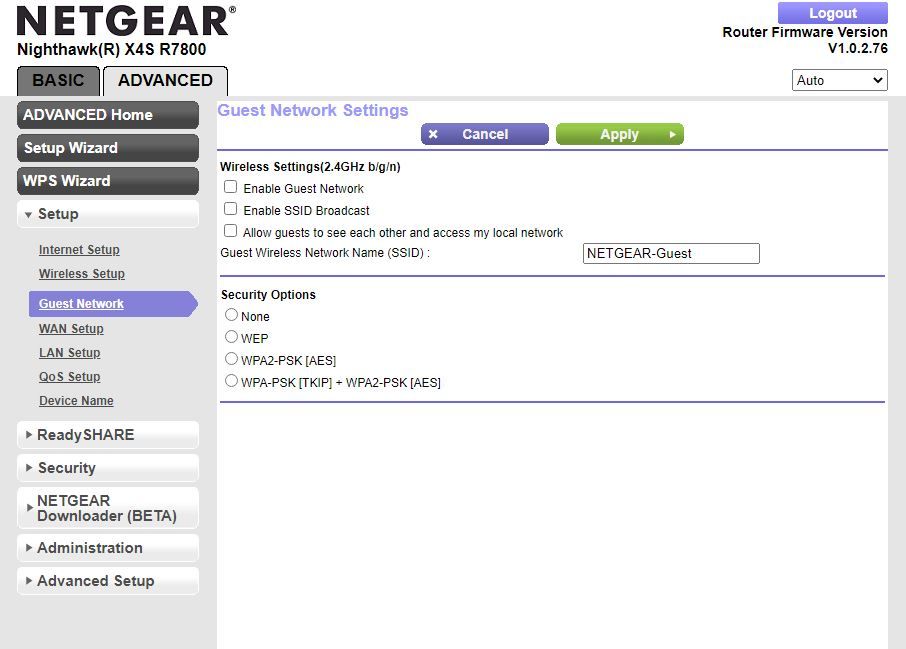Click the Logout button
The height and width of the screenshot is (649, 906).
(x=833, y=13)
